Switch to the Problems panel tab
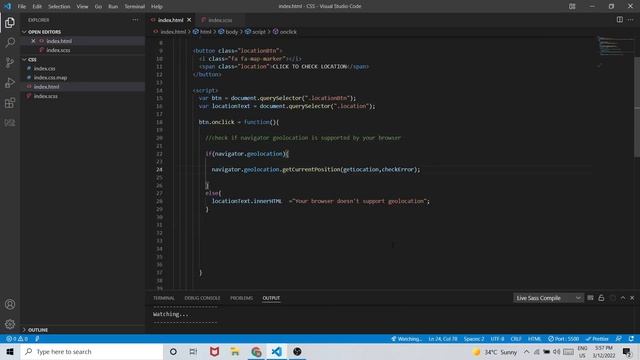Image resolution: width=640 pixels, height=360 pixels. pos(241,298)
